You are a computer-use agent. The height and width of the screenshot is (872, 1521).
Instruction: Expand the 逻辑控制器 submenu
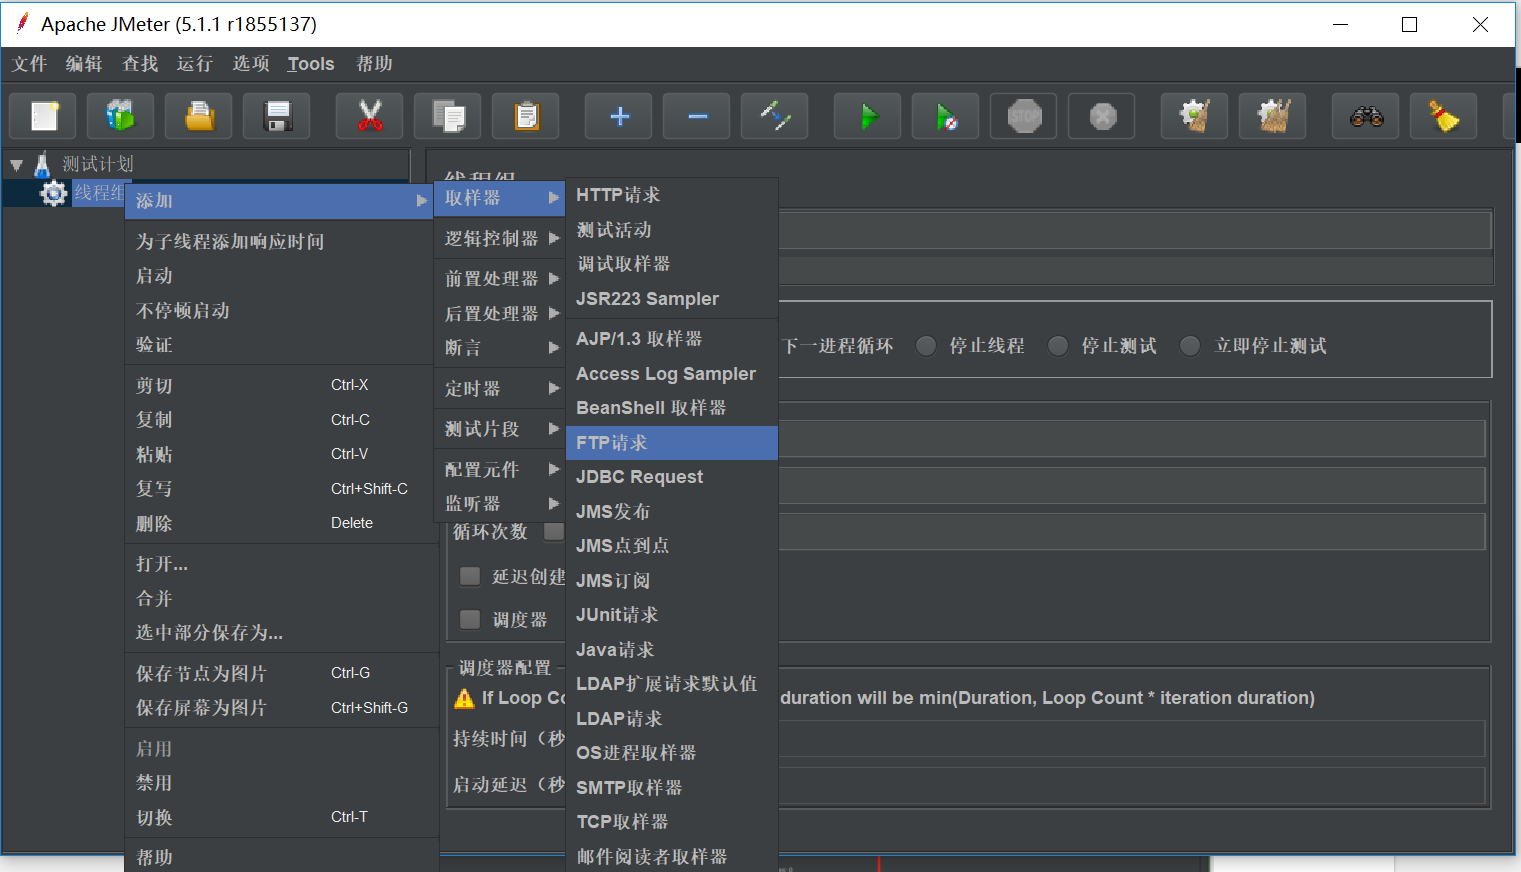click(x=500, y=238)
